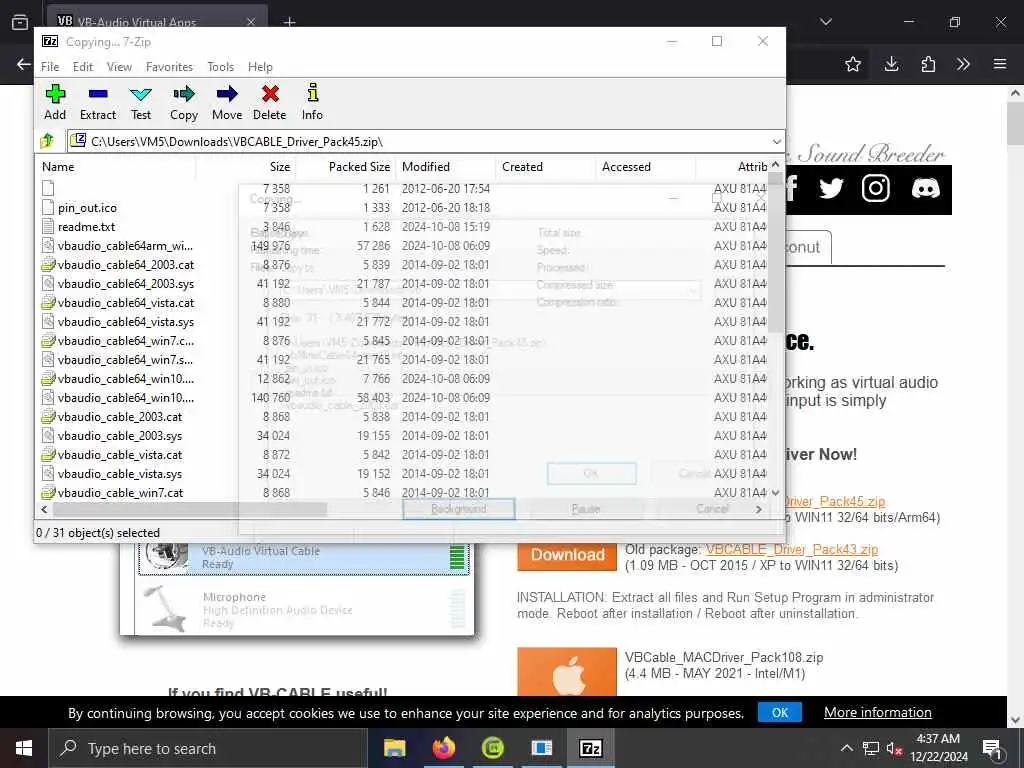Sort by the Size column header
Viewport: 1024px width, 768px height.
click(x=280, y=167)
